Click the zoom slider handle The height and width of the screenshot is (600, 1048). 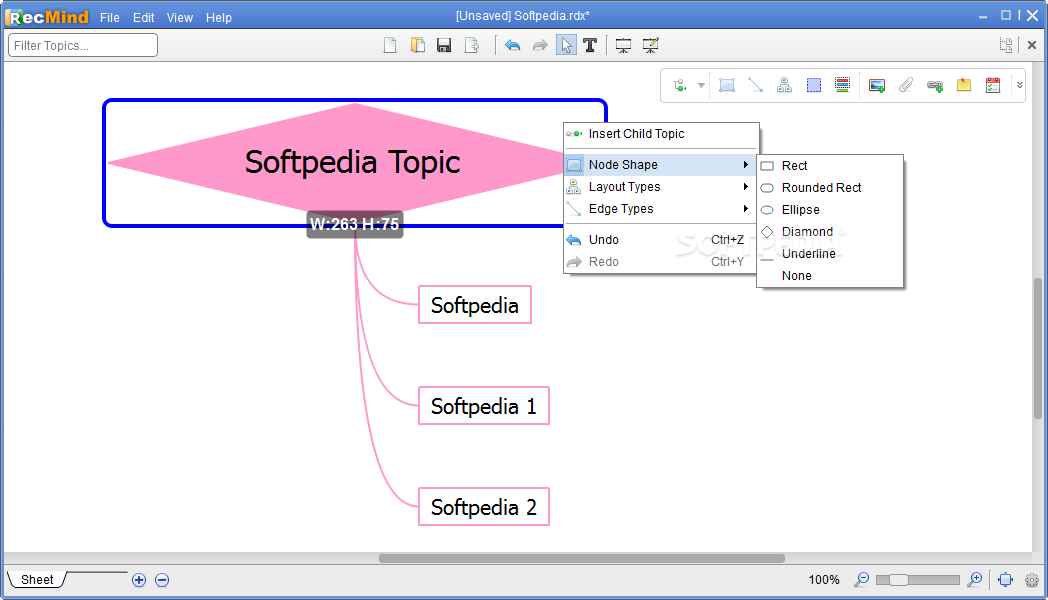898,579
